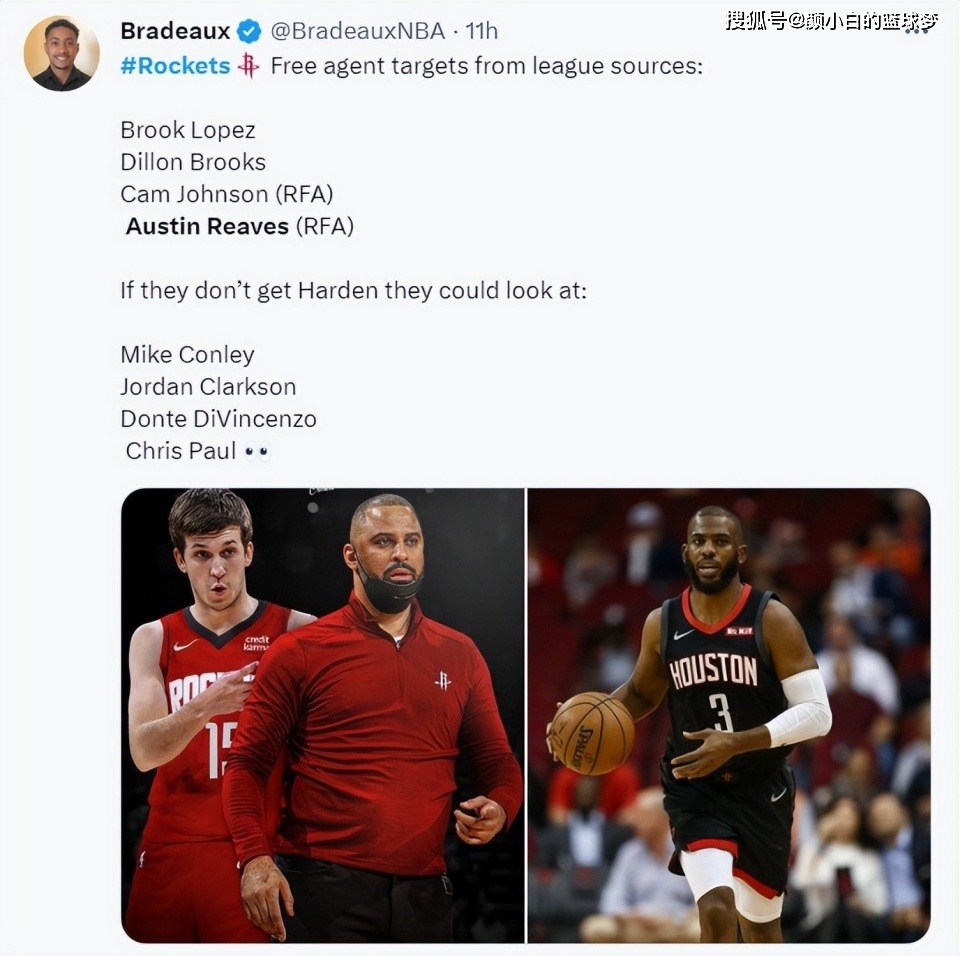Click the Sohu watermark text in corner
This screenshot has height=956, width=960.
(x=832, y=22)
